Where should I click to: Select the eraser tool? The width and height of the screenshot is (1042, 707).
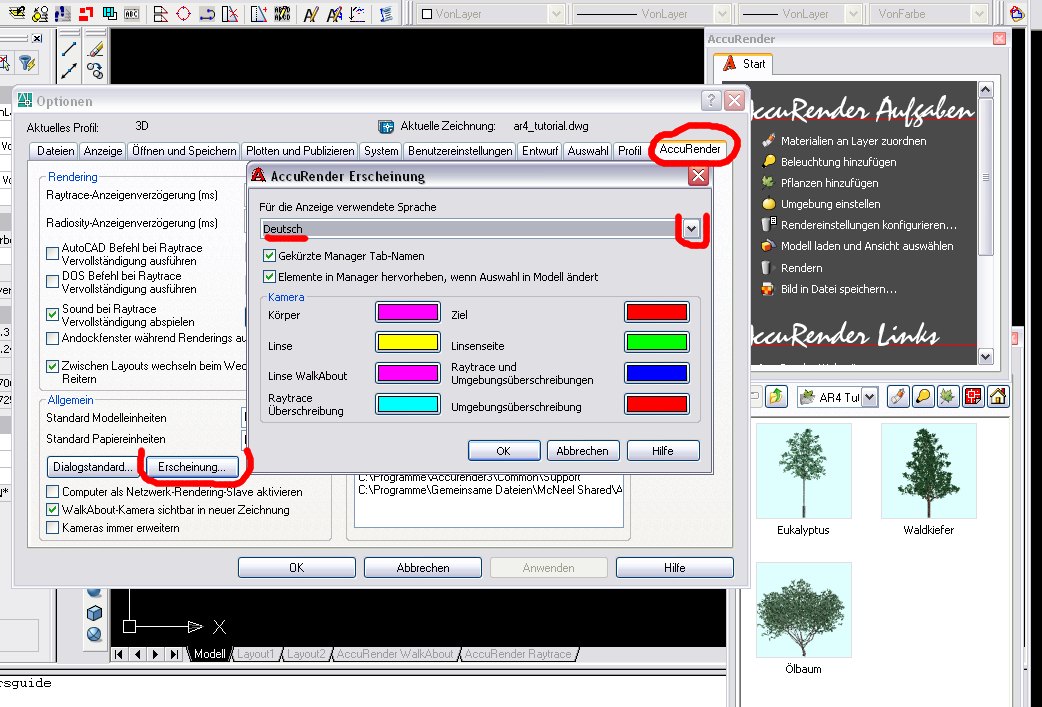(x=95, y=49)
